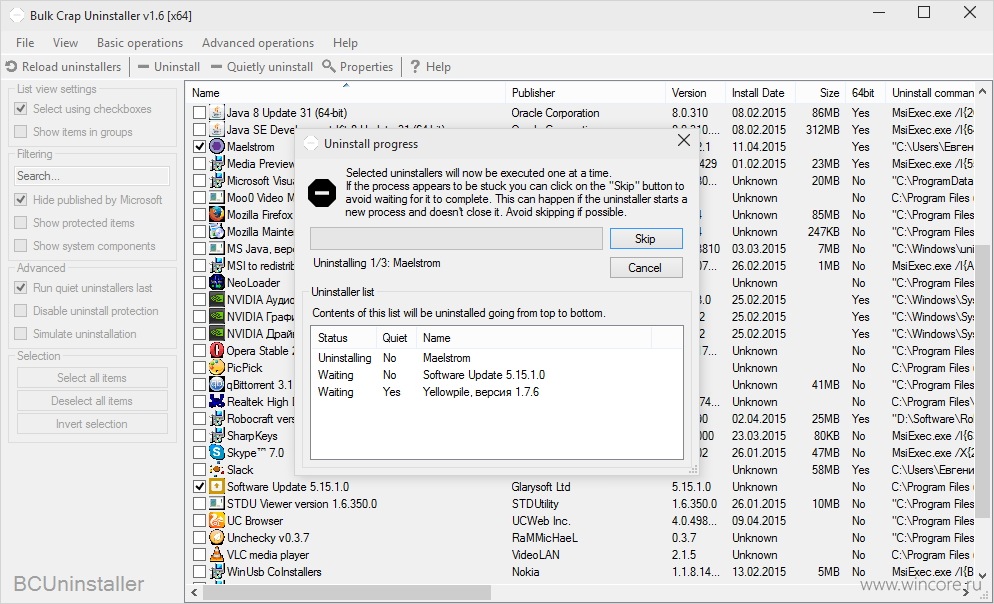Click the Software Update 5.15.1.0 icon

click(x=217, y=487)
